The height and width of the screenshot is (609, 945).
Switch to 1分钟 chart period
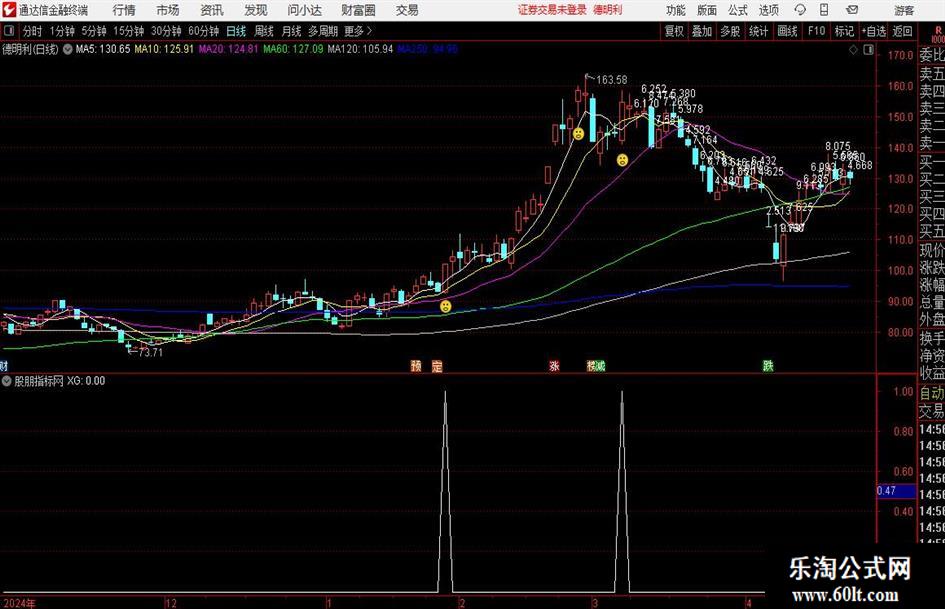click(x=62, y=31)
